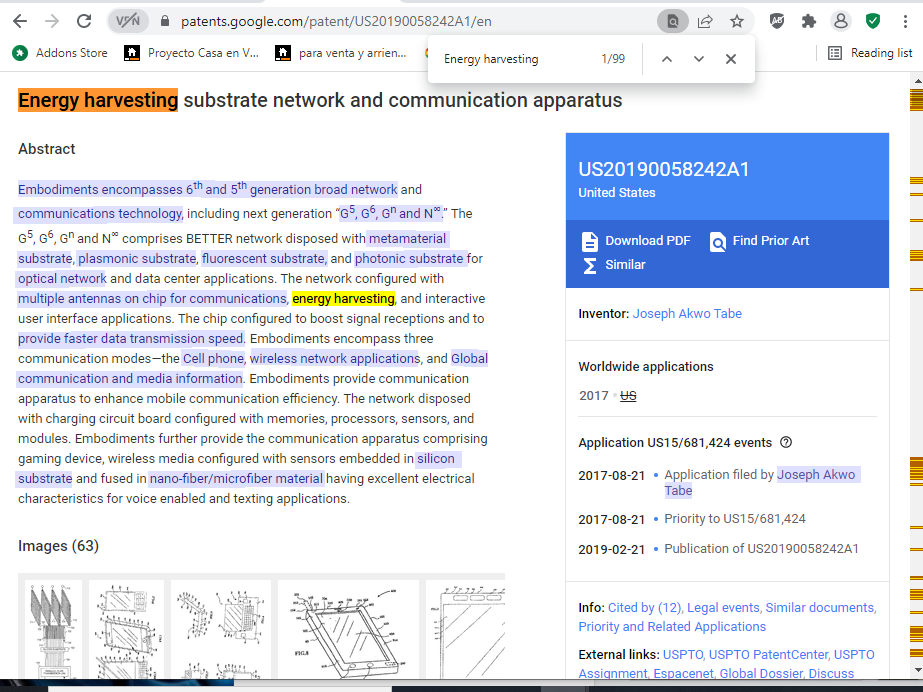This screenshot has width=923, height=692.
Task: Click the help icon next to Application events
Action: tap(786, 443)
